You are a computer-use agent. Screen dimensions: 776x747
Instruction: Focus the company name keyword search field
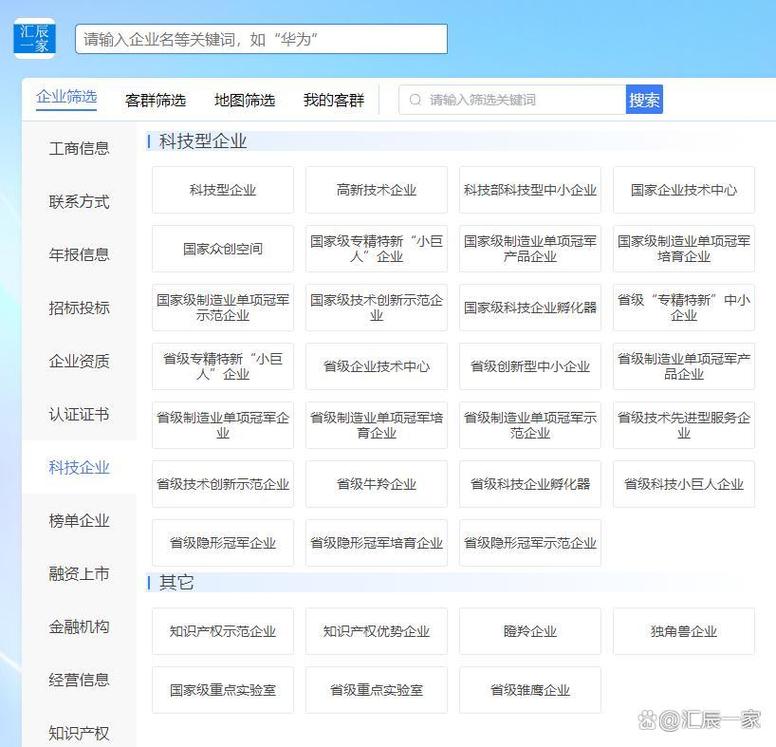(x=261, y=39)
